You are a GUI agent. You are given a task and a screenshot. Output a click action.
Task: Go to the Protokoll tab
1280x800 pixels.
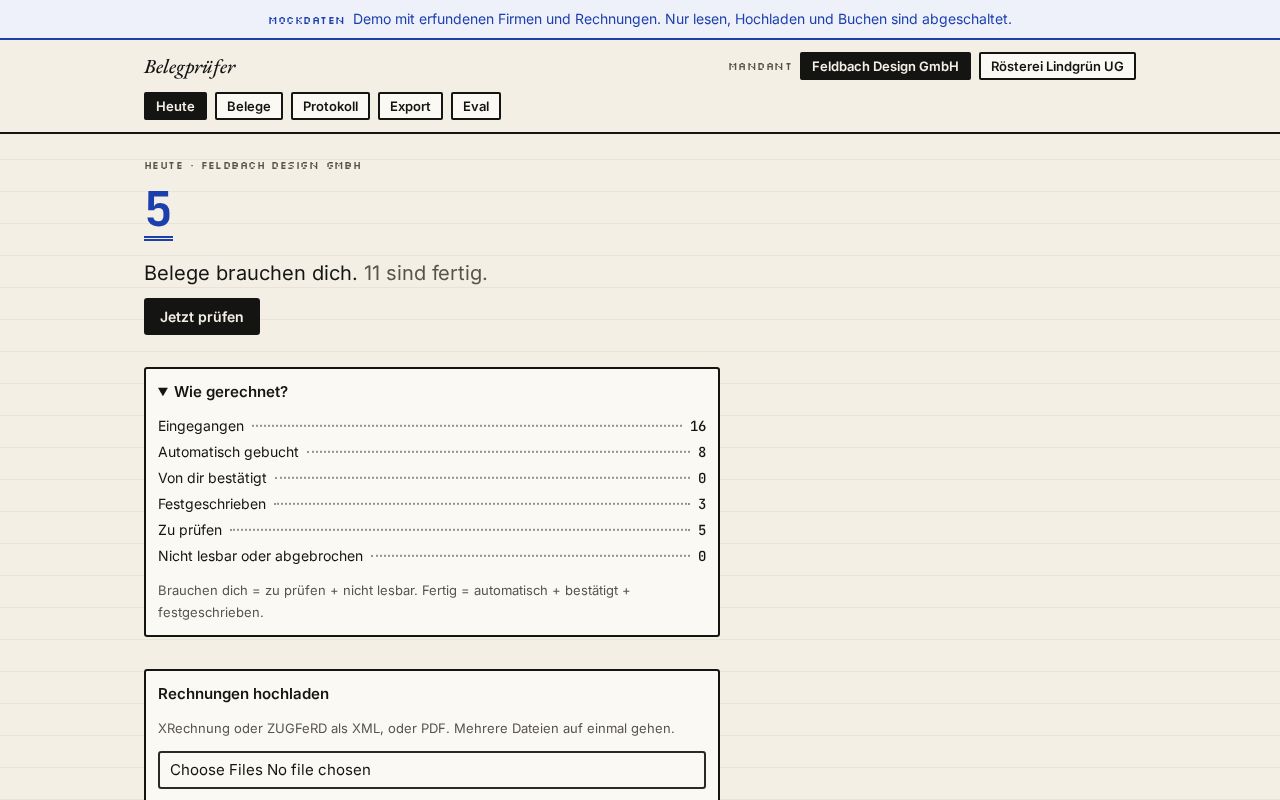tap(330, 106)
